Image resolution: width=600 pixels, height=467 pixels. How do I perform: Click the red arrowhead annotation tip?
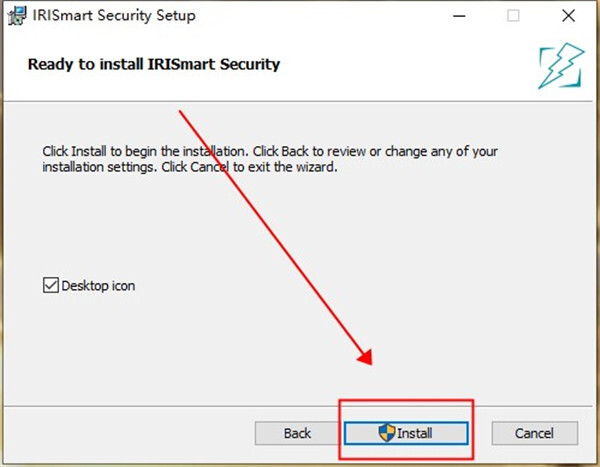365,358
